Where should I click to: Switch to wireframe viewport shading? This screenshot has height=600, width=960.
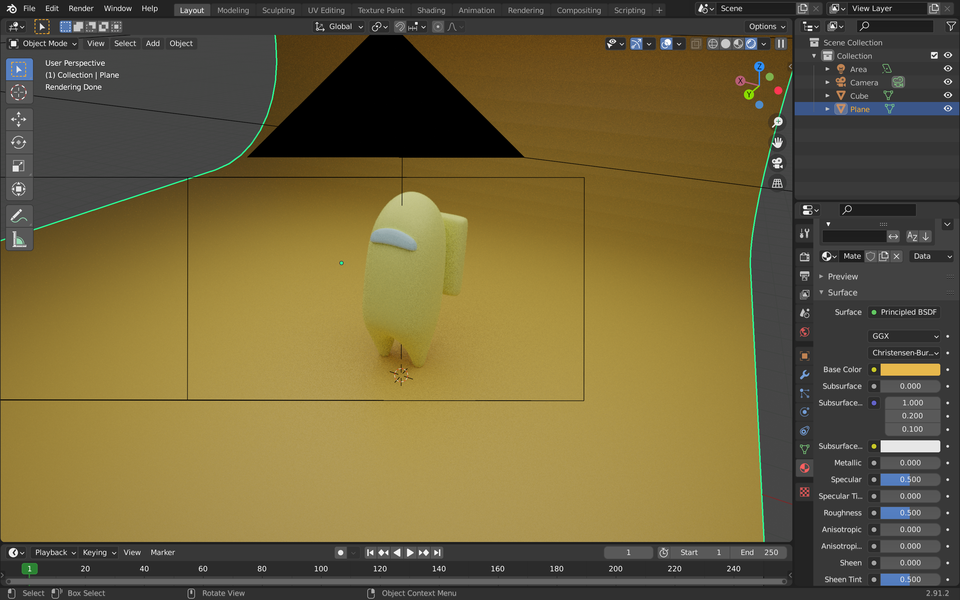pos(713,43)
